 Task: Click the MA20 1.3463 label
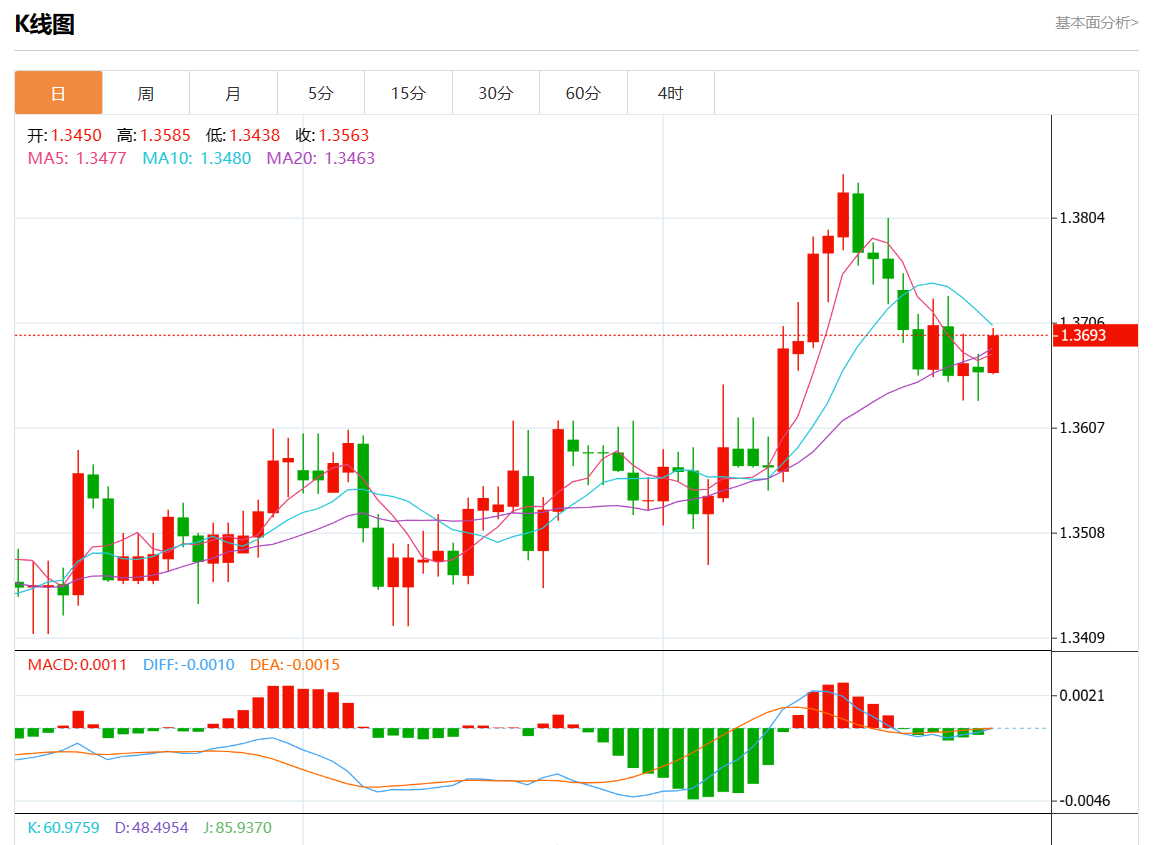(x=320, y=158)
